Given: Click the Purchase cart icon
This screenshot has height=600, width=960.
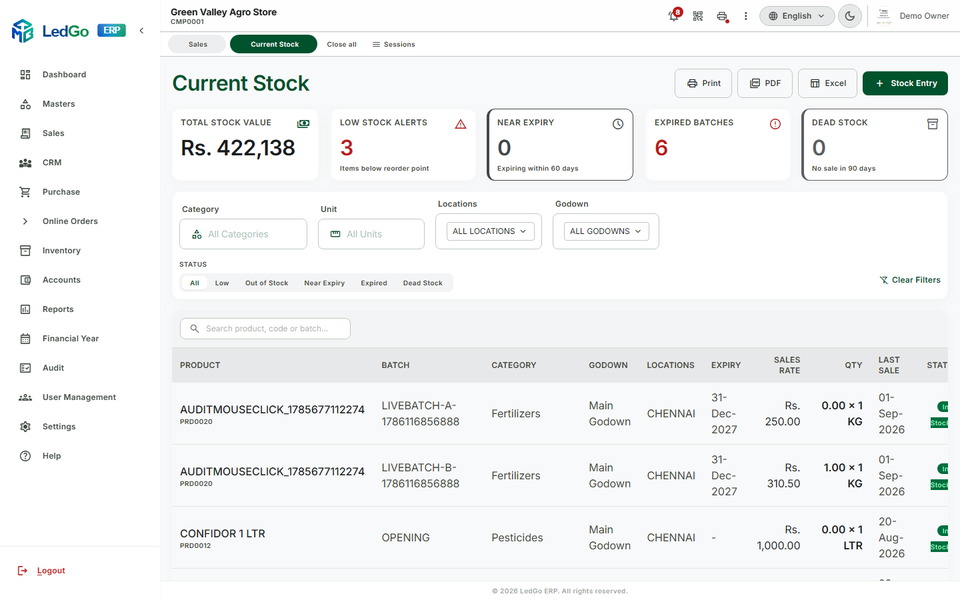Looking at the screenshot, I should 25,192.
